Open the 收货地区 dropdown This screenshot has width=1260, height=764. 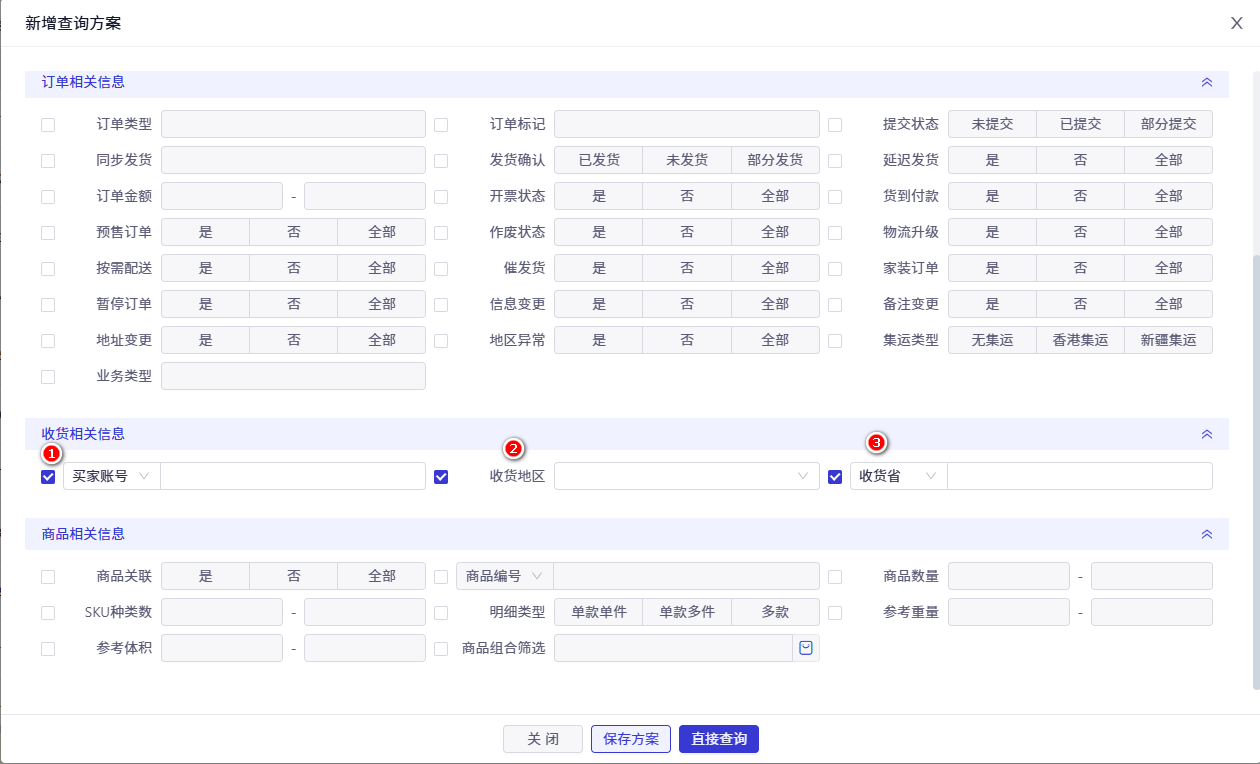687,476
